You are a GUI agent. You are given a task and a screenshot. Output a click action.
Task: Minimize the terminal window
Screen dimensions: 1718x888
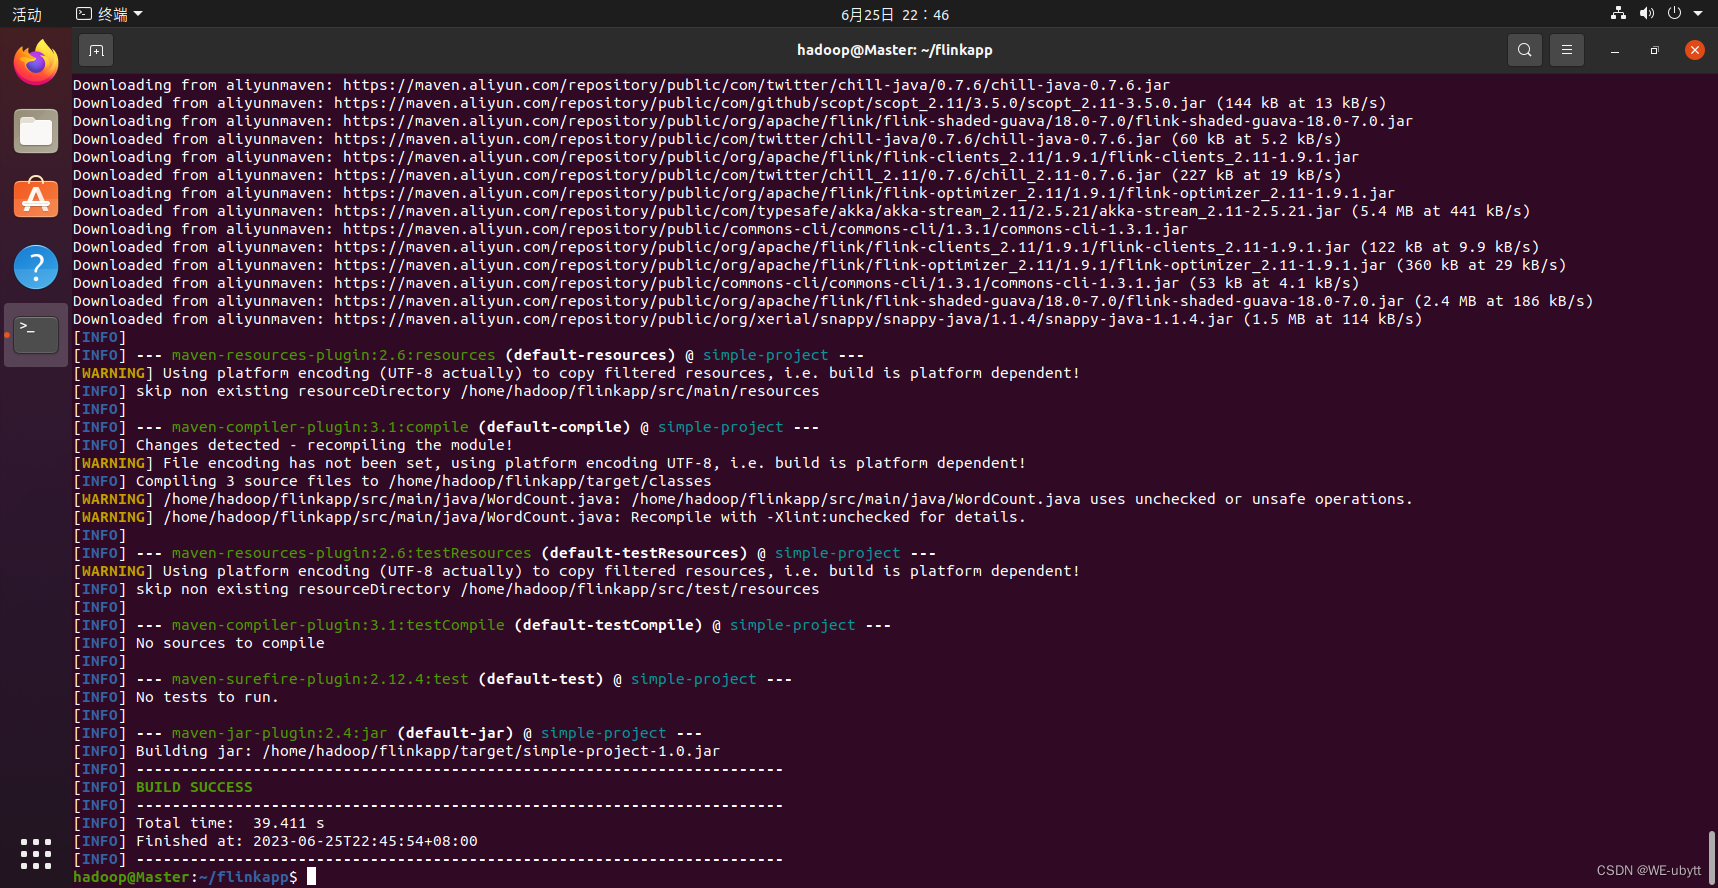(x=1615, y=50)
